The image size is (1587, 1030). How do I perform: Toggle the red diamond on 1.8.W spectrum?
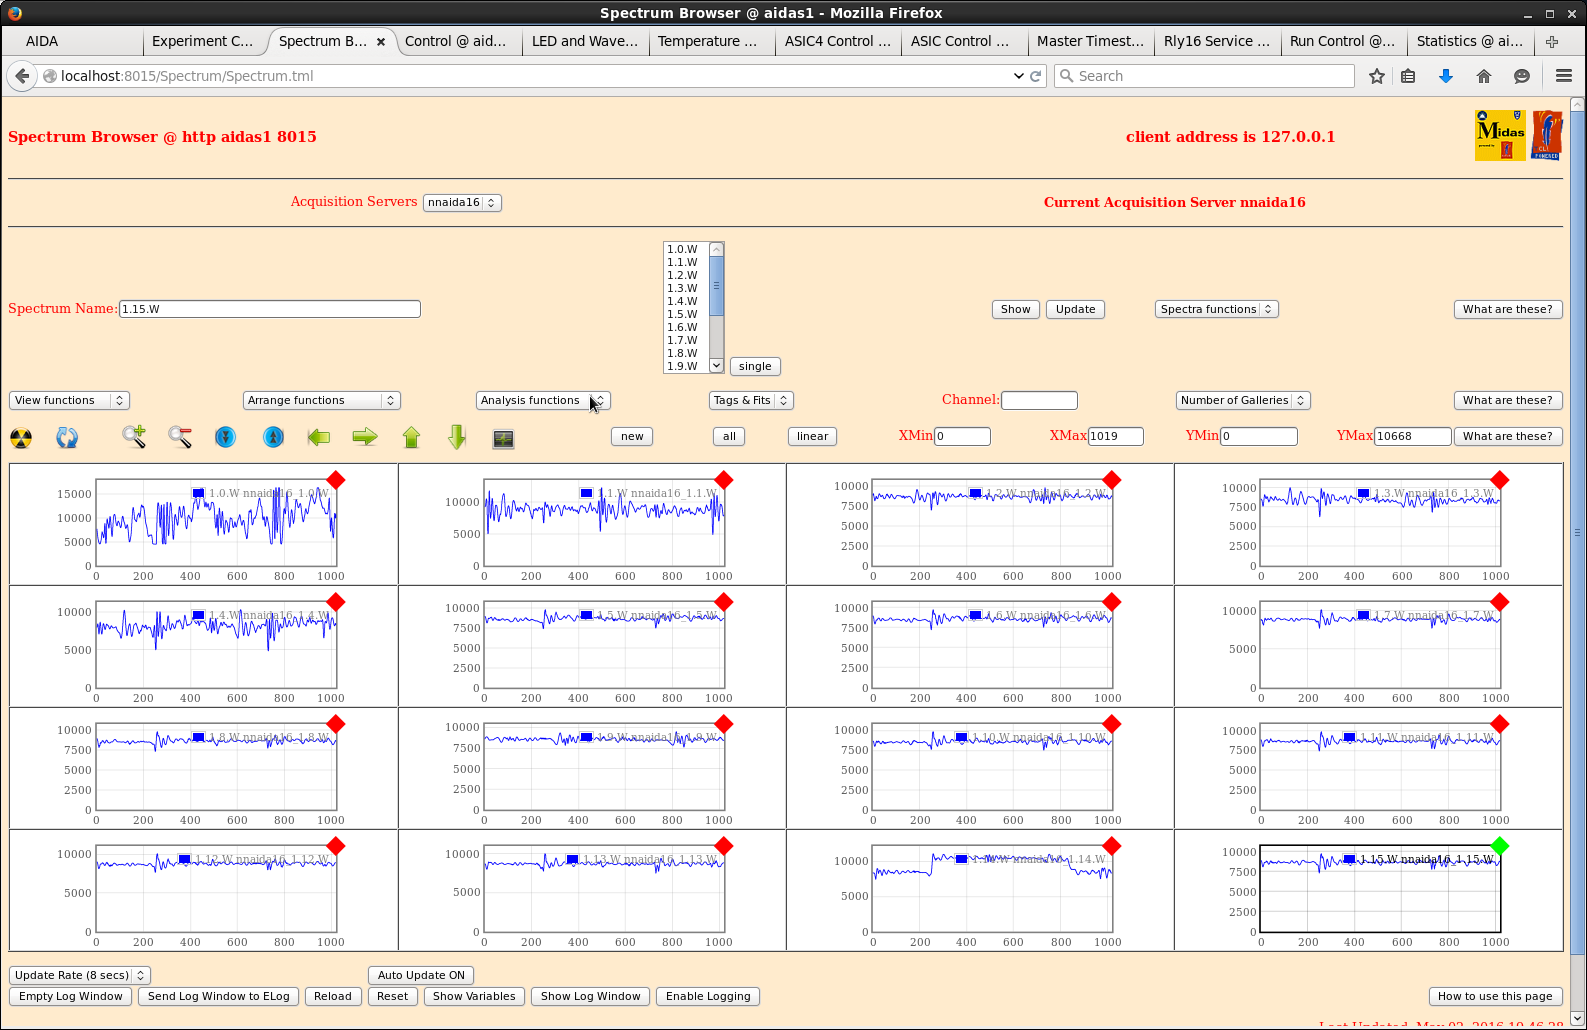[336, 724]
